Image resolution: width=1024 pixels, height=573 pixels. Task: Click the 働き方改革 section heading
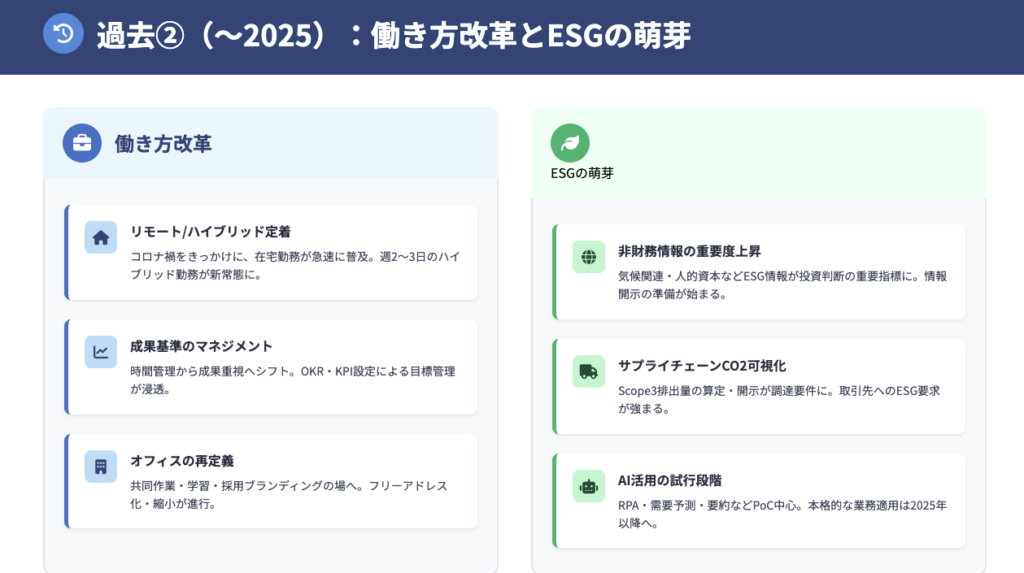(x=163, y=143)
